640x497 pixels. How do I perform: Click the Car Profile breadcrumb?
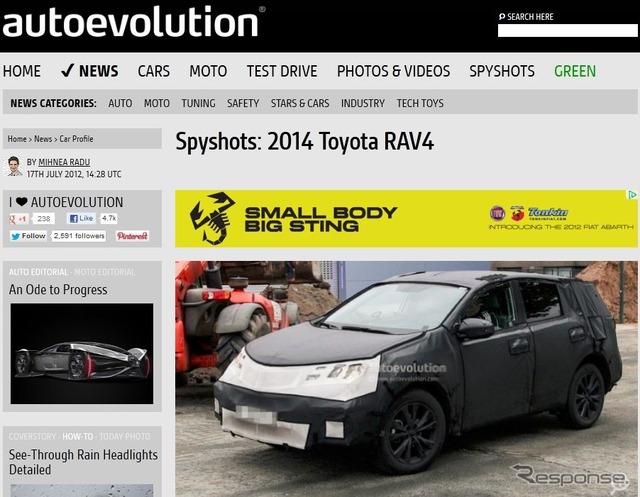(76, 139)
